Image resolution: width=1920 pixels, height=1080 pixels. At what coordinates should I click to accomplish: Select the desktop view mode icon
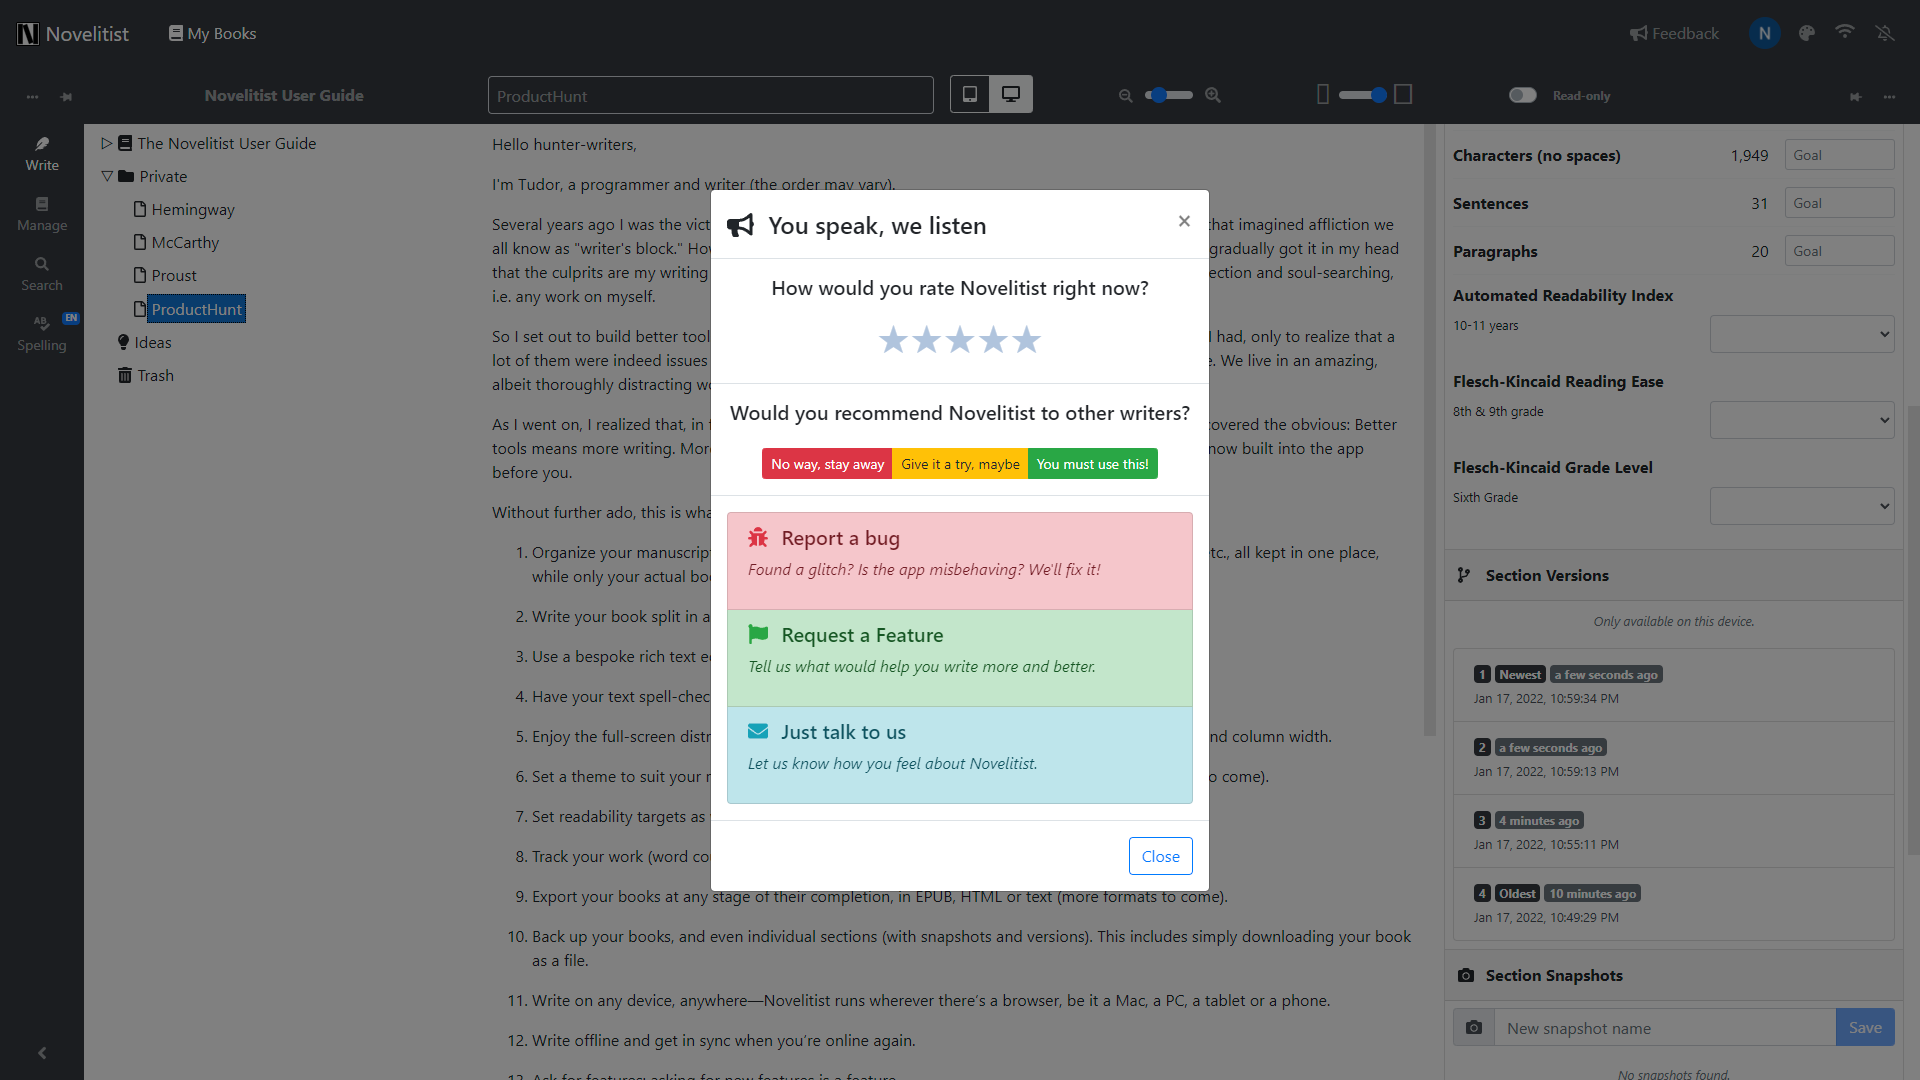pos(1011,94)
